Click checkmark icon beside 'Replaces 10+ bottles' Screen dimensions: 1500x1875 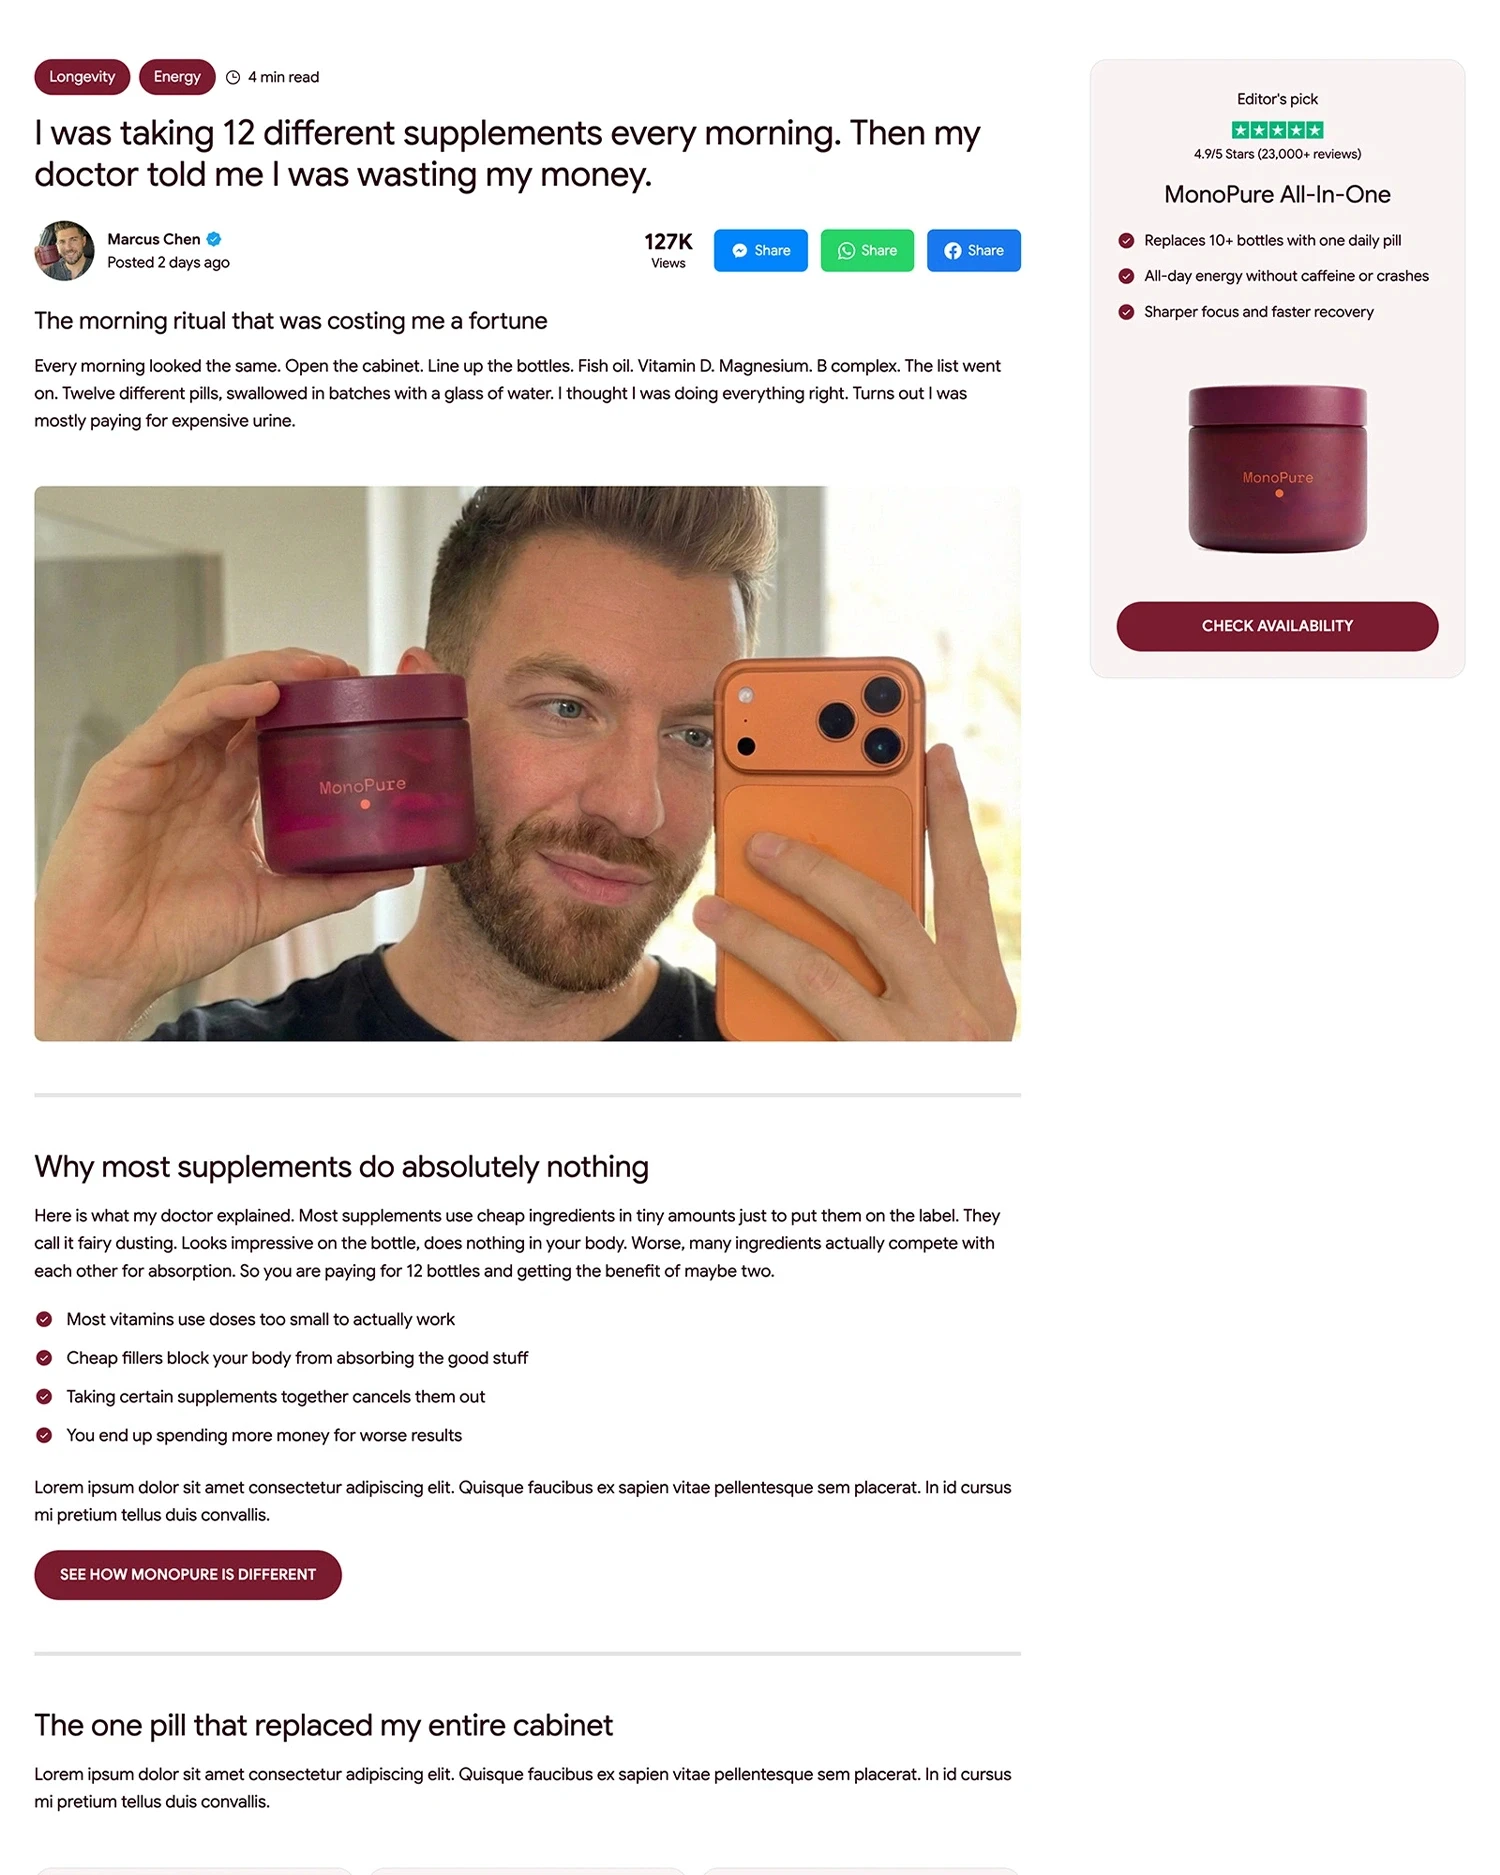[x=1126, y=241]
